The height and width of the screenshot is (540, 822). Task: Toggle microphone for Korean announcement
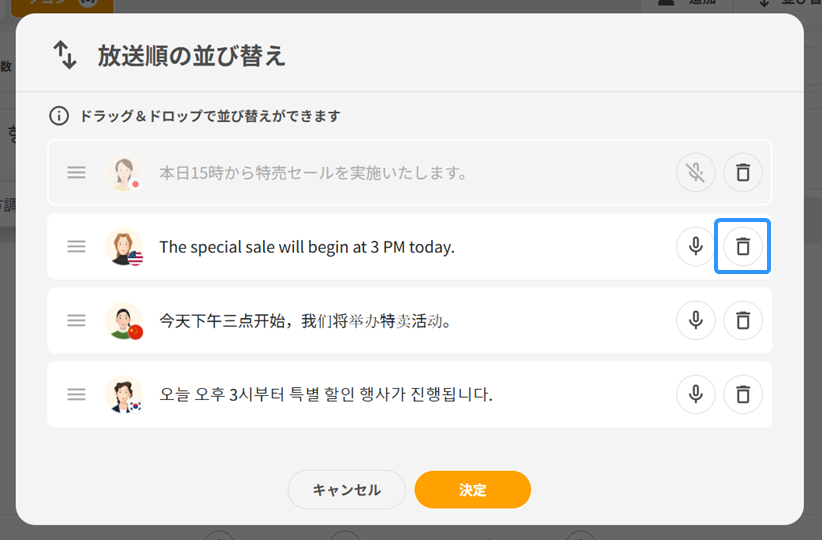pos(695,394)
